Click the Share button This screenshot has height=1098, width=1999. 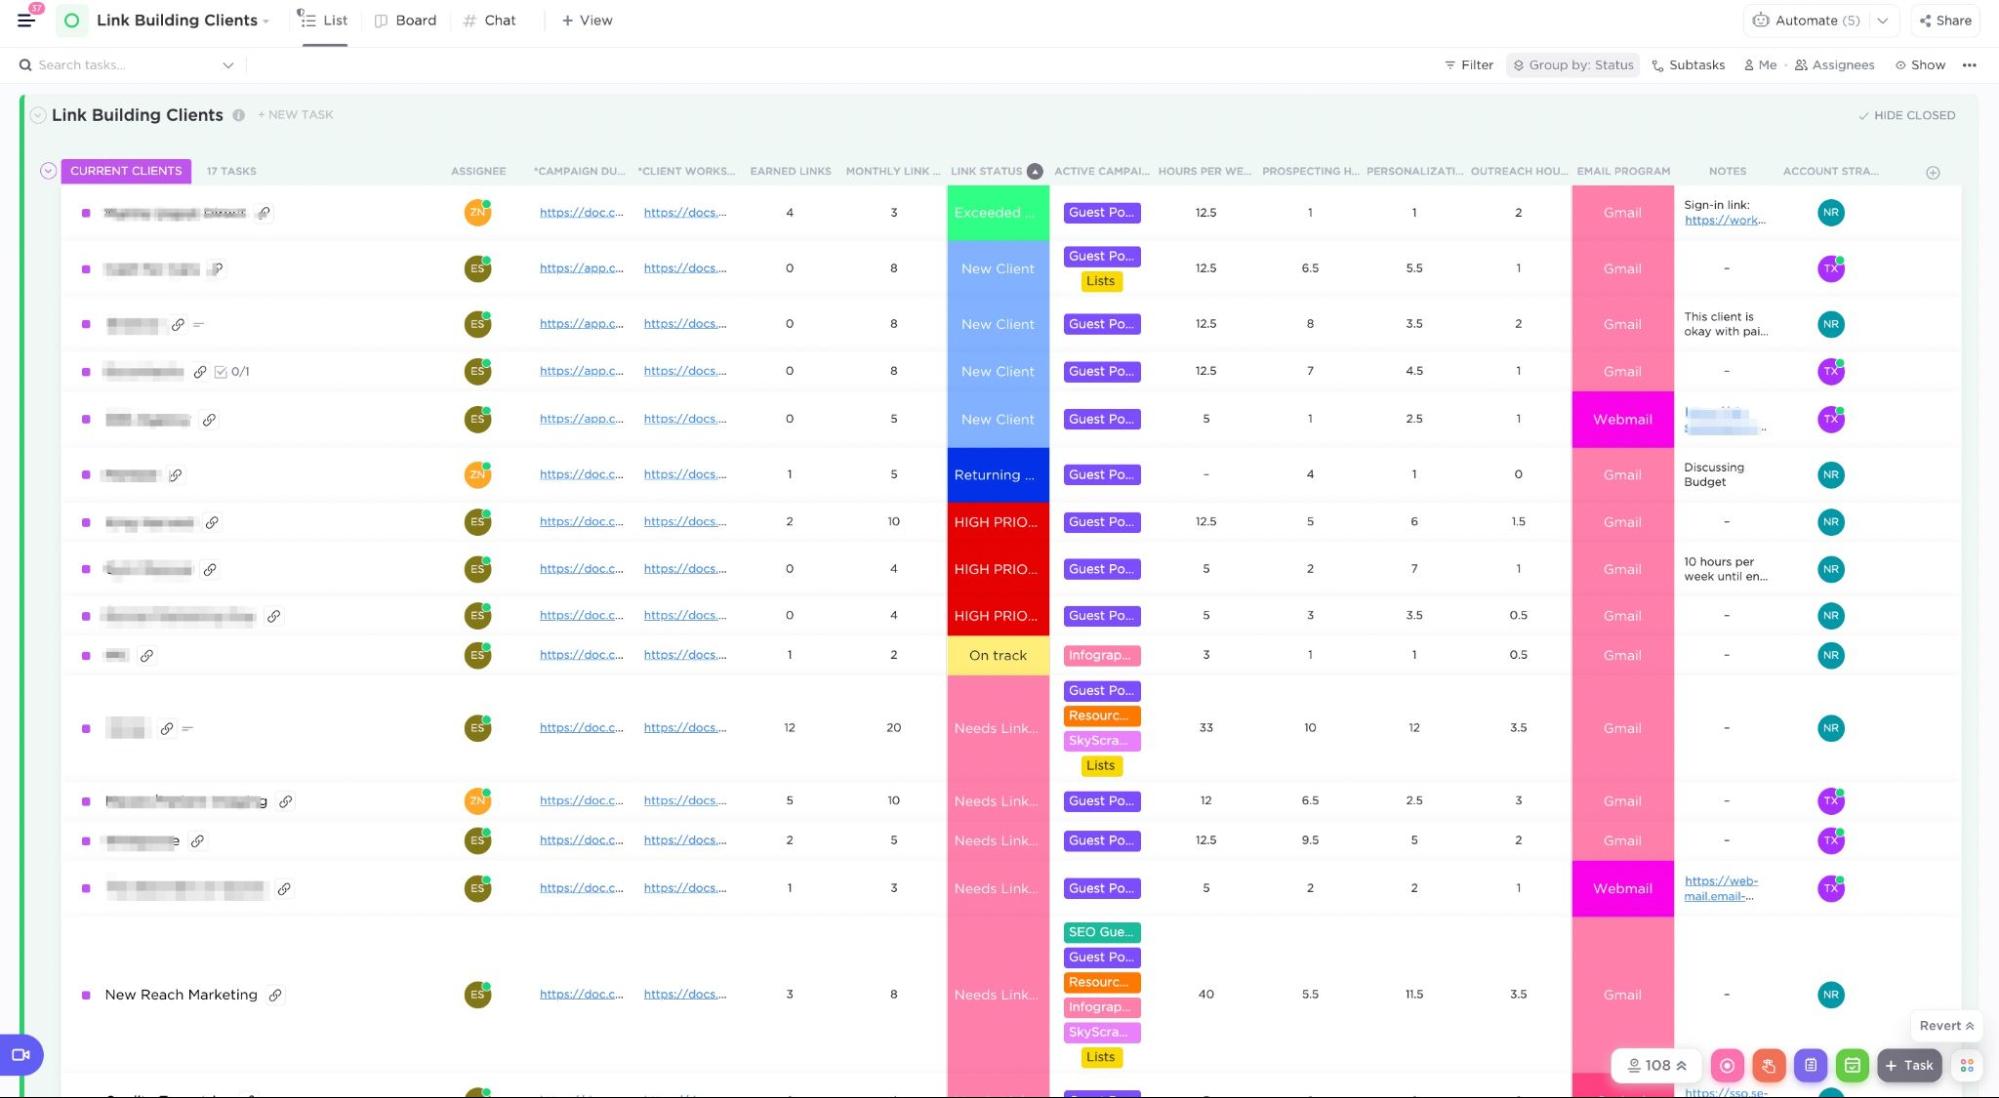pos(1945,20)
